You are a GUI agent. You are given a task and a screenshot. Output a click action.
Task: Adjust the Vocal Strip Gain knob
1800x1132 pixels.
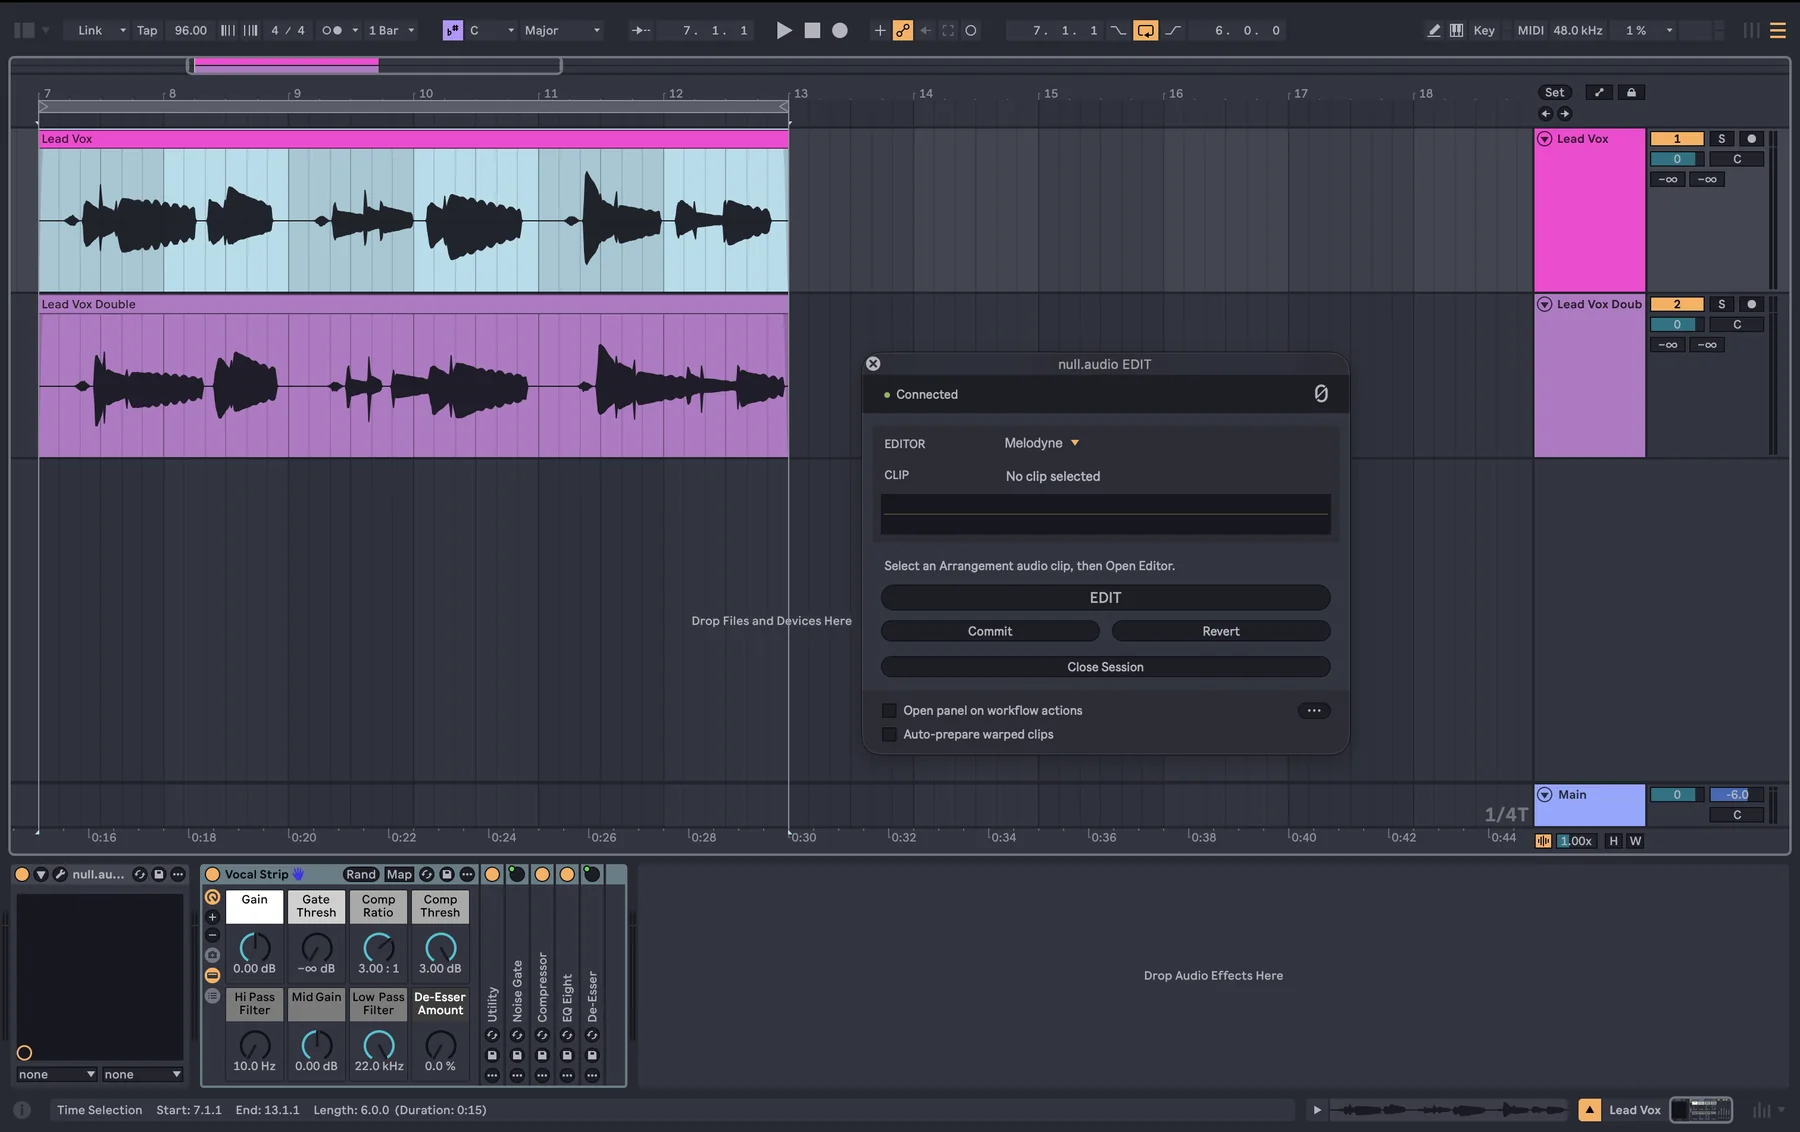point(255,947)
